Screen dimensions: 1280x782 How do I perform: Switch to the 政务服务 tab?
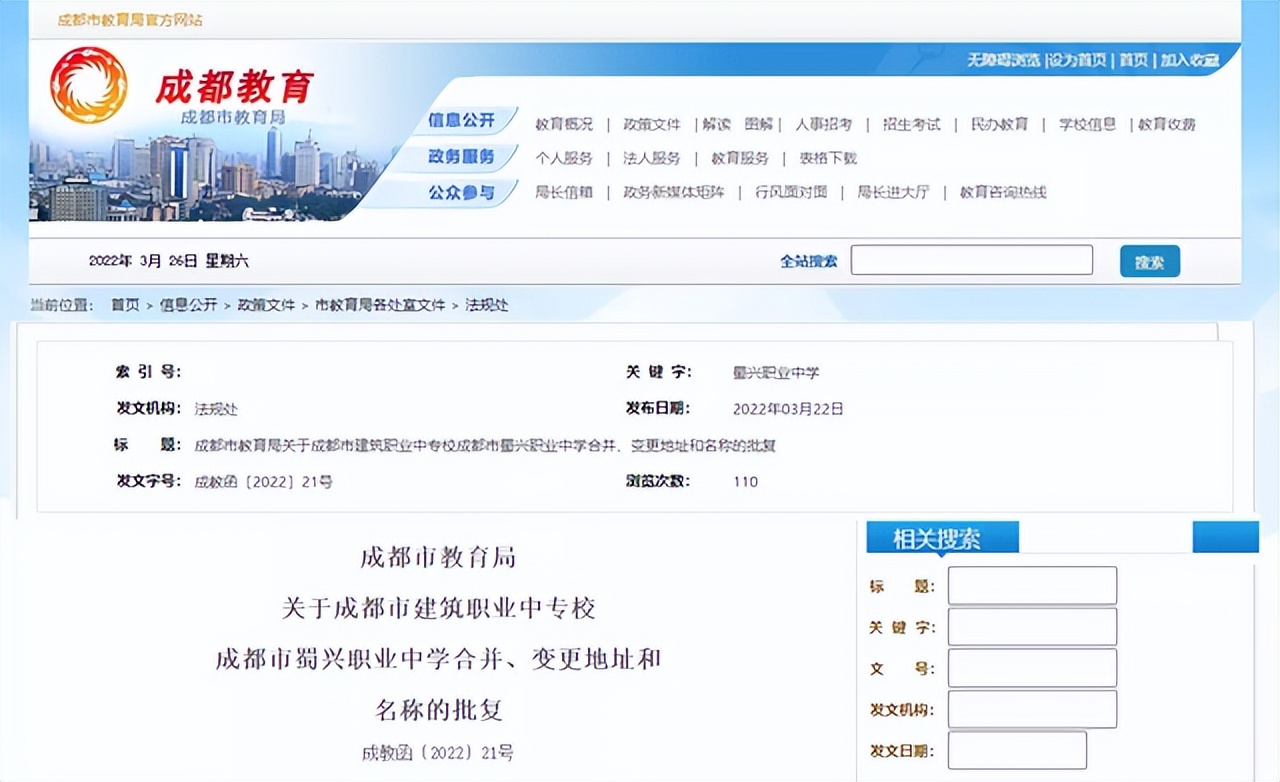(x=462, y=157)
